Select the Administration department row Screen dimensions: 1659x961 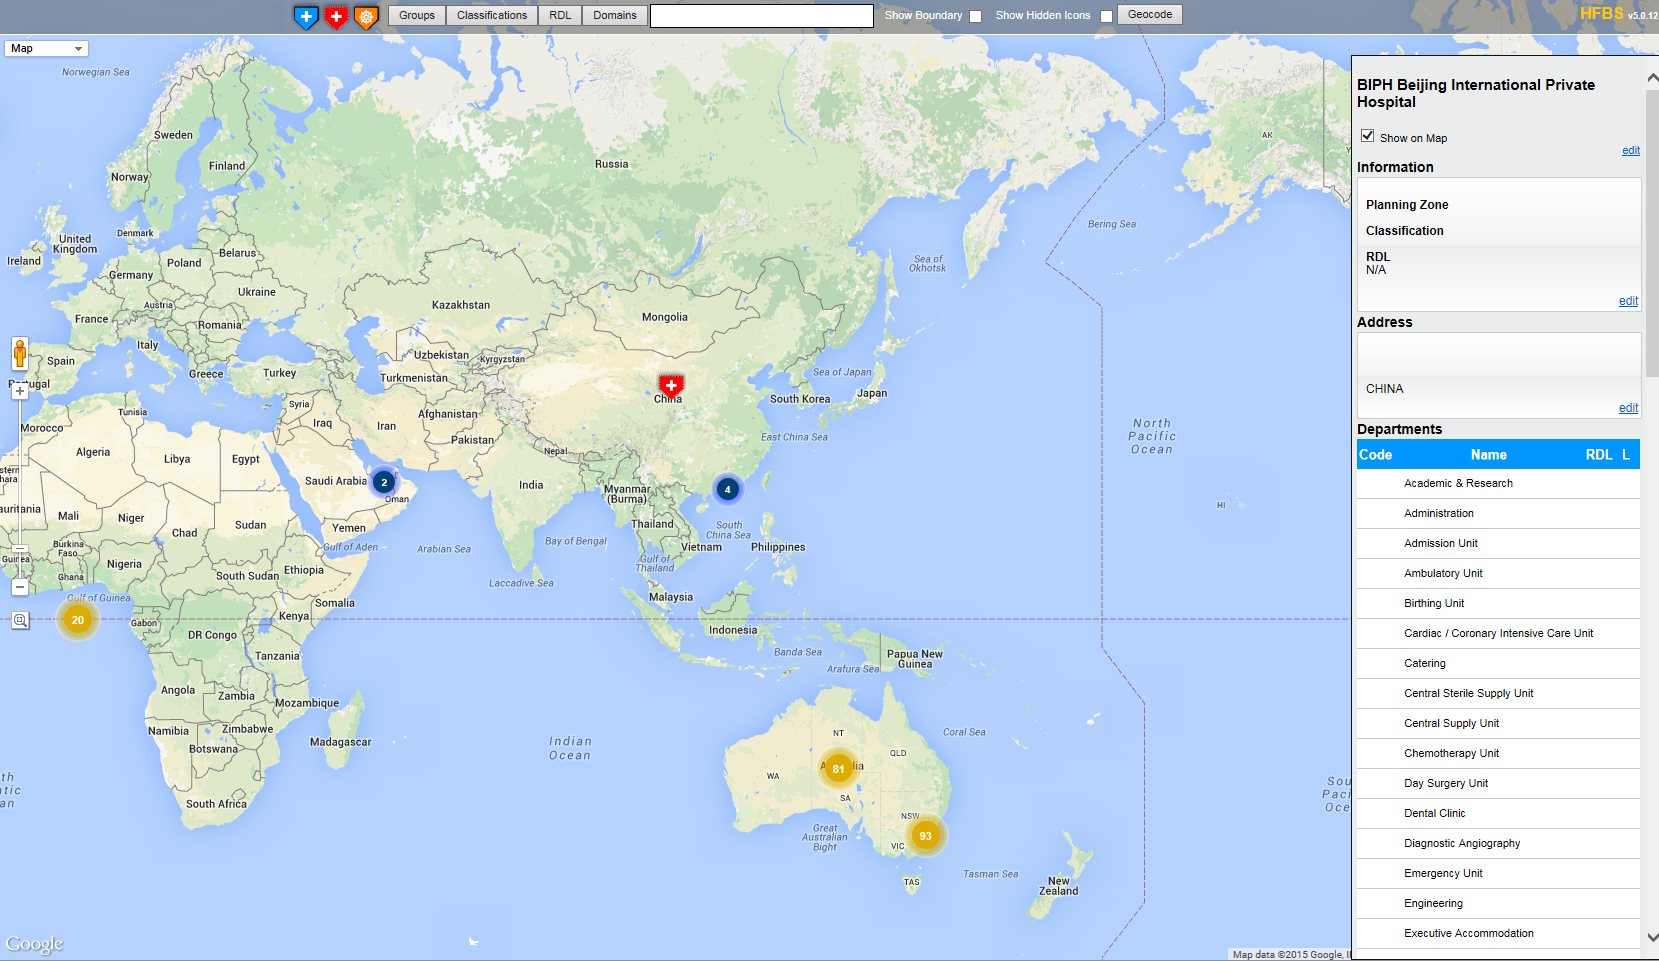1498,513
